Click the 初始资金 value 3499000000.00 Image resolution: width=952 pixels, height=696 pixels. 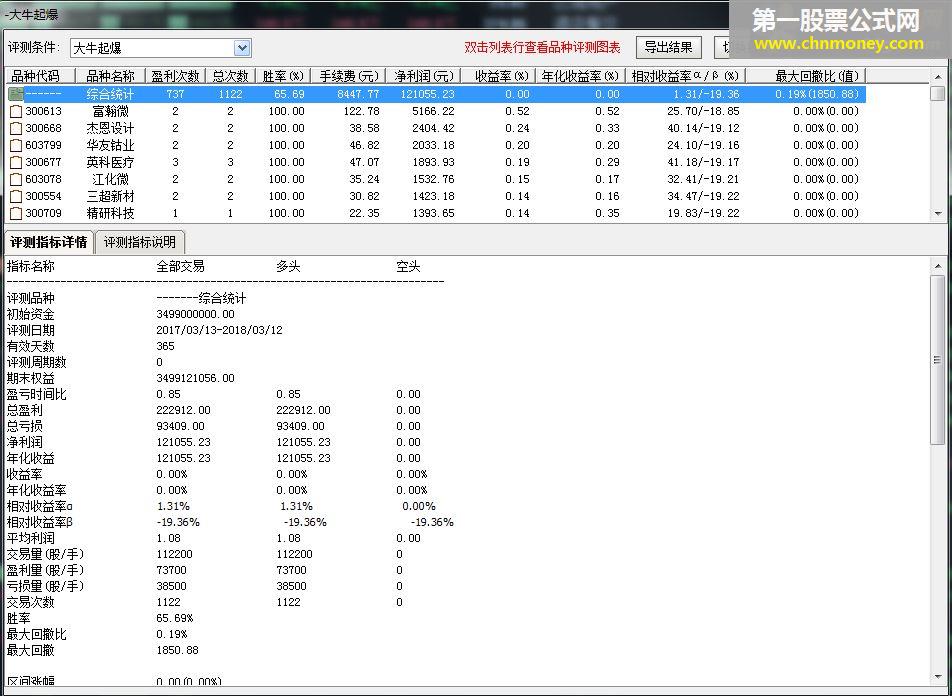click(196, 315)
